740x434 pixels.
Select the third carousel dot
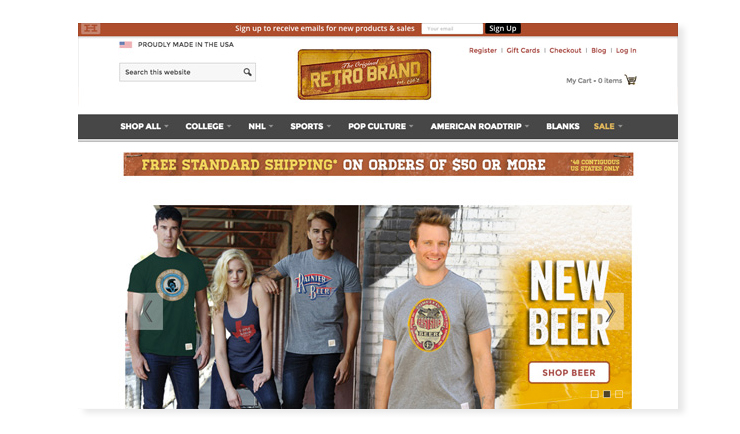click(619, 394)
